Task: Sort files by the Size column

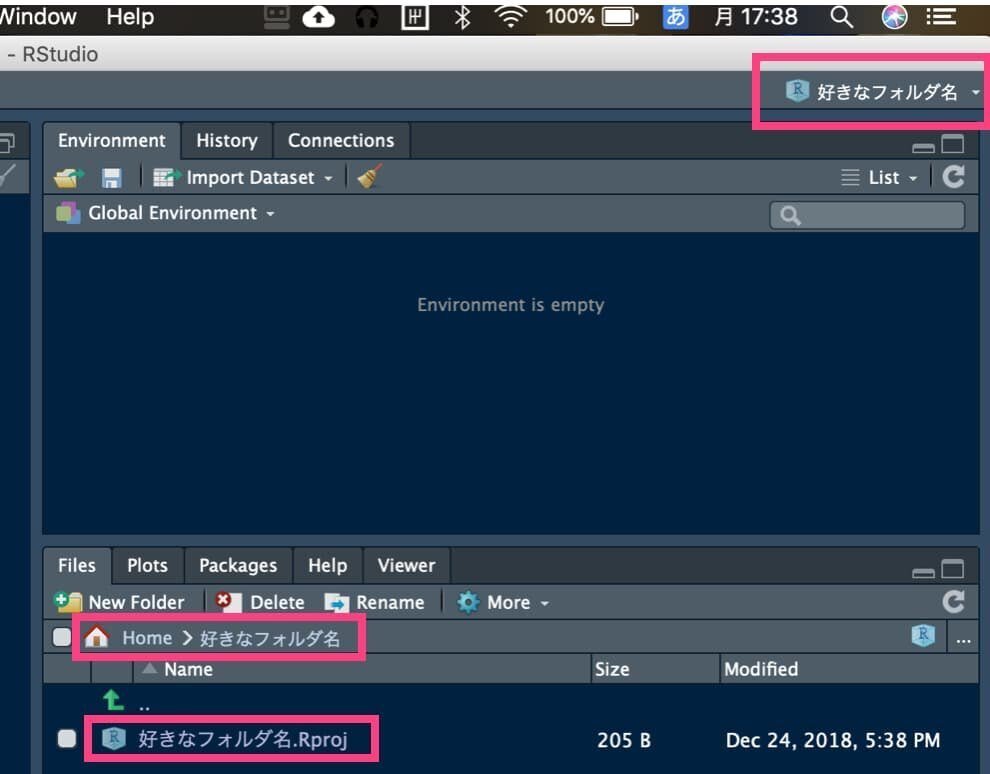Action: (x=655, y=669)
